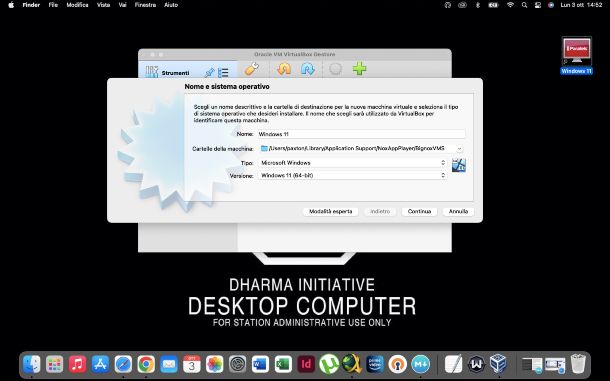Click the Annulla button

[458, 211]
